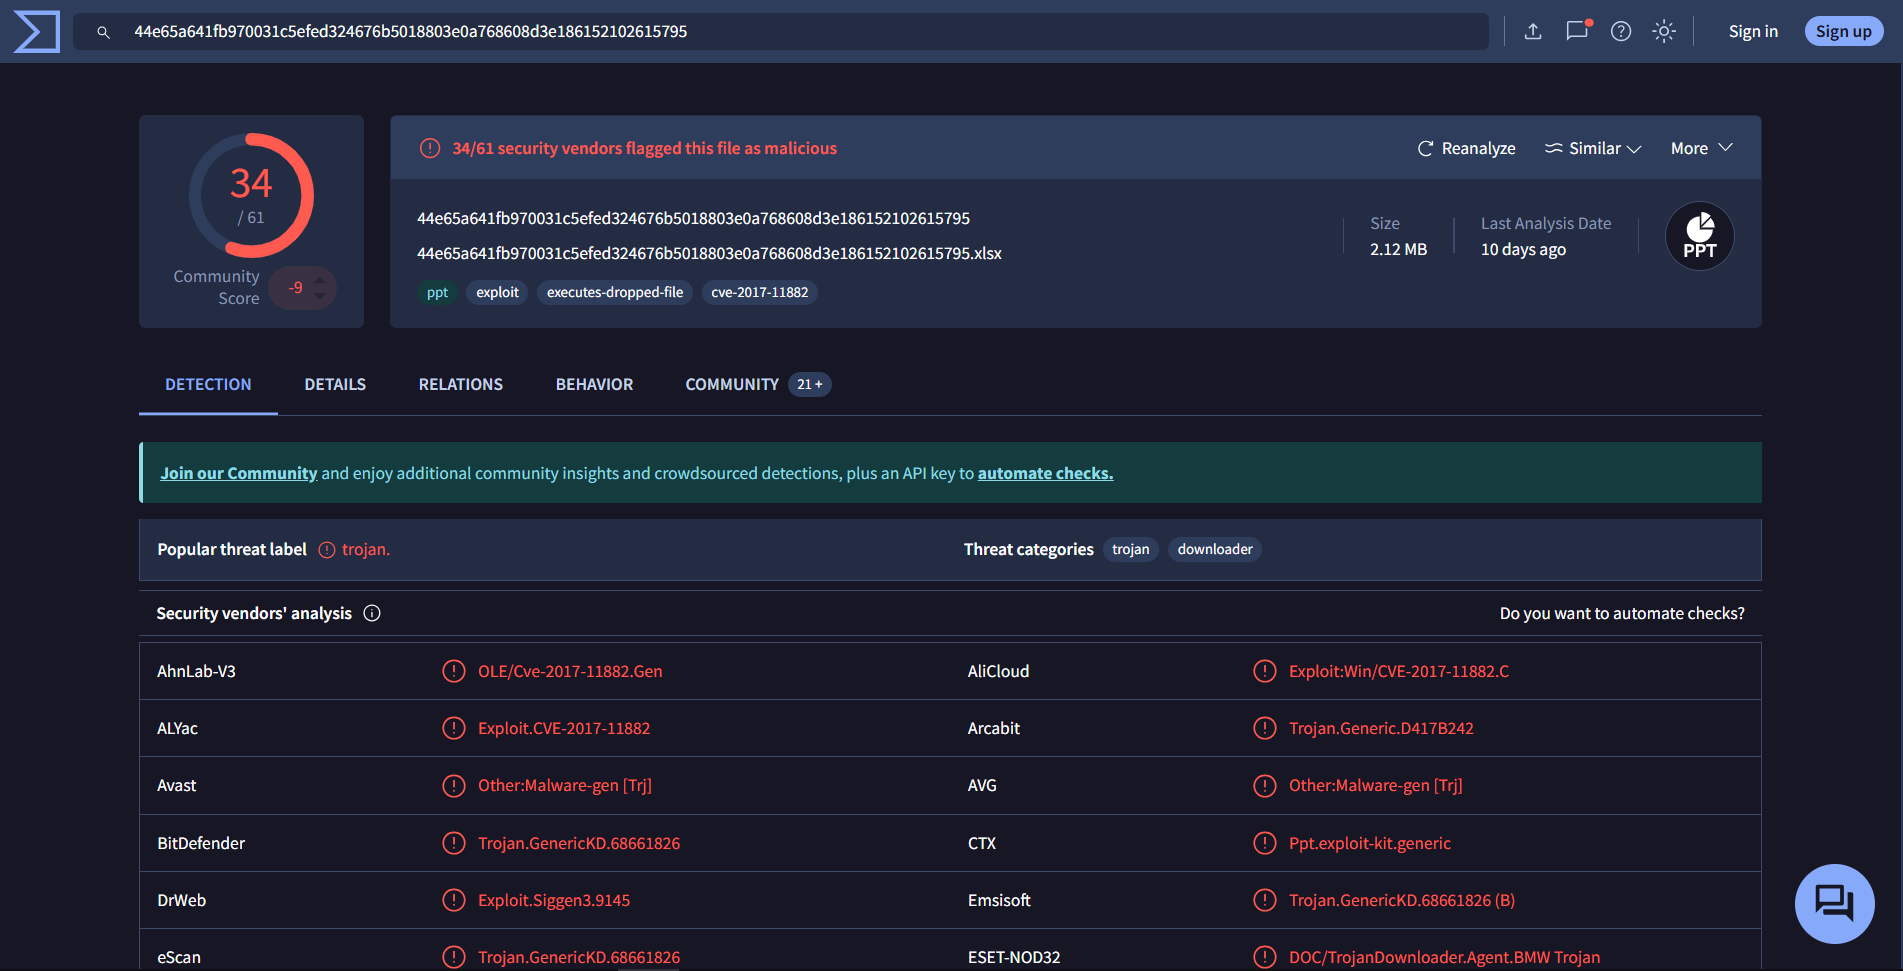Click the PPT file type icon
Image resolution: width=1903 pixels, height=971 pixels.
click(x=1699, y=237)
